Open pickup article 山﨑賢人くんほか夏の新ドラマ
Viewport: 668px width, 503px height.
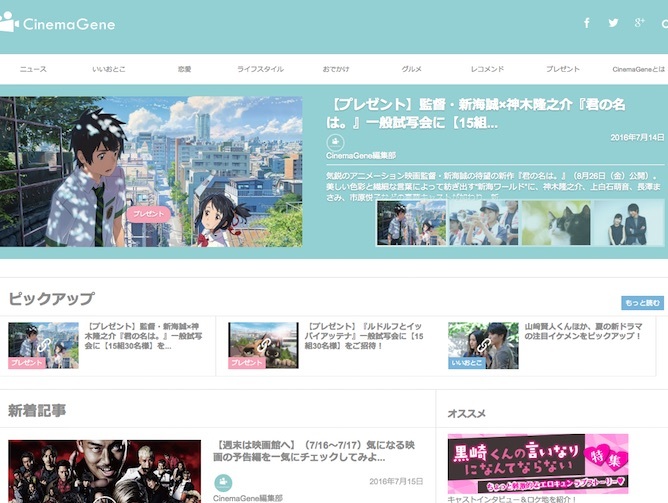pyautogui.click(x=583, y=331)
